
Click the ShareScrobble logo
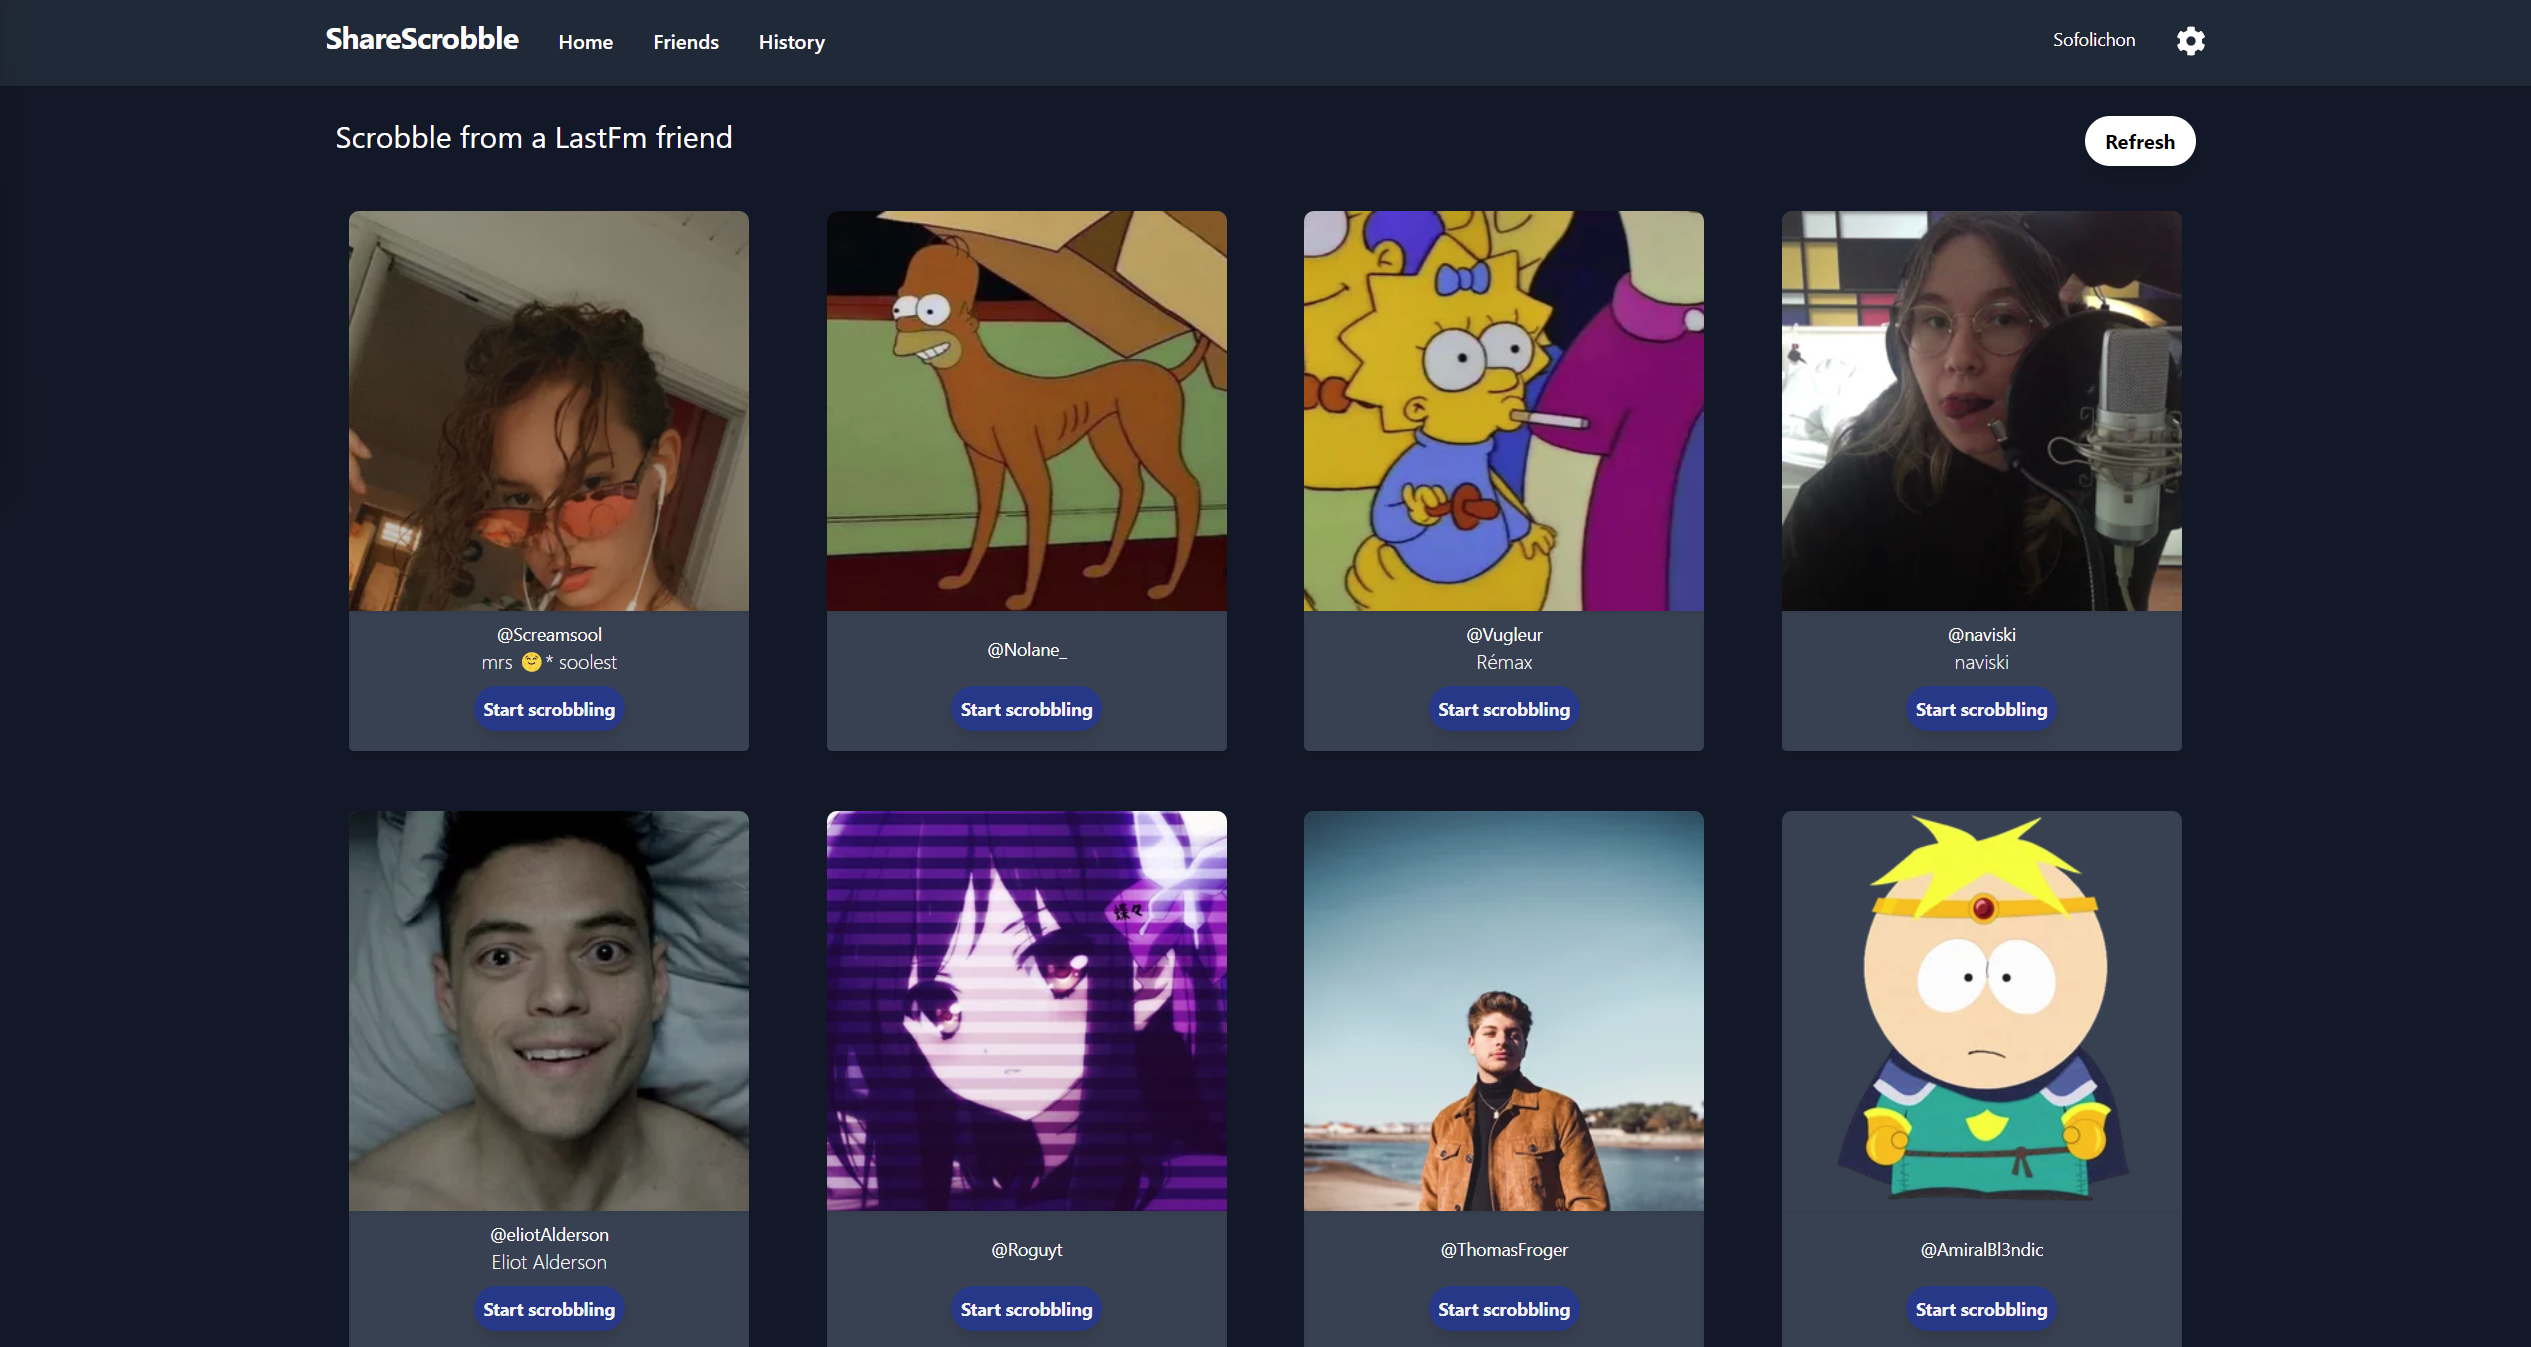(422, 39)
